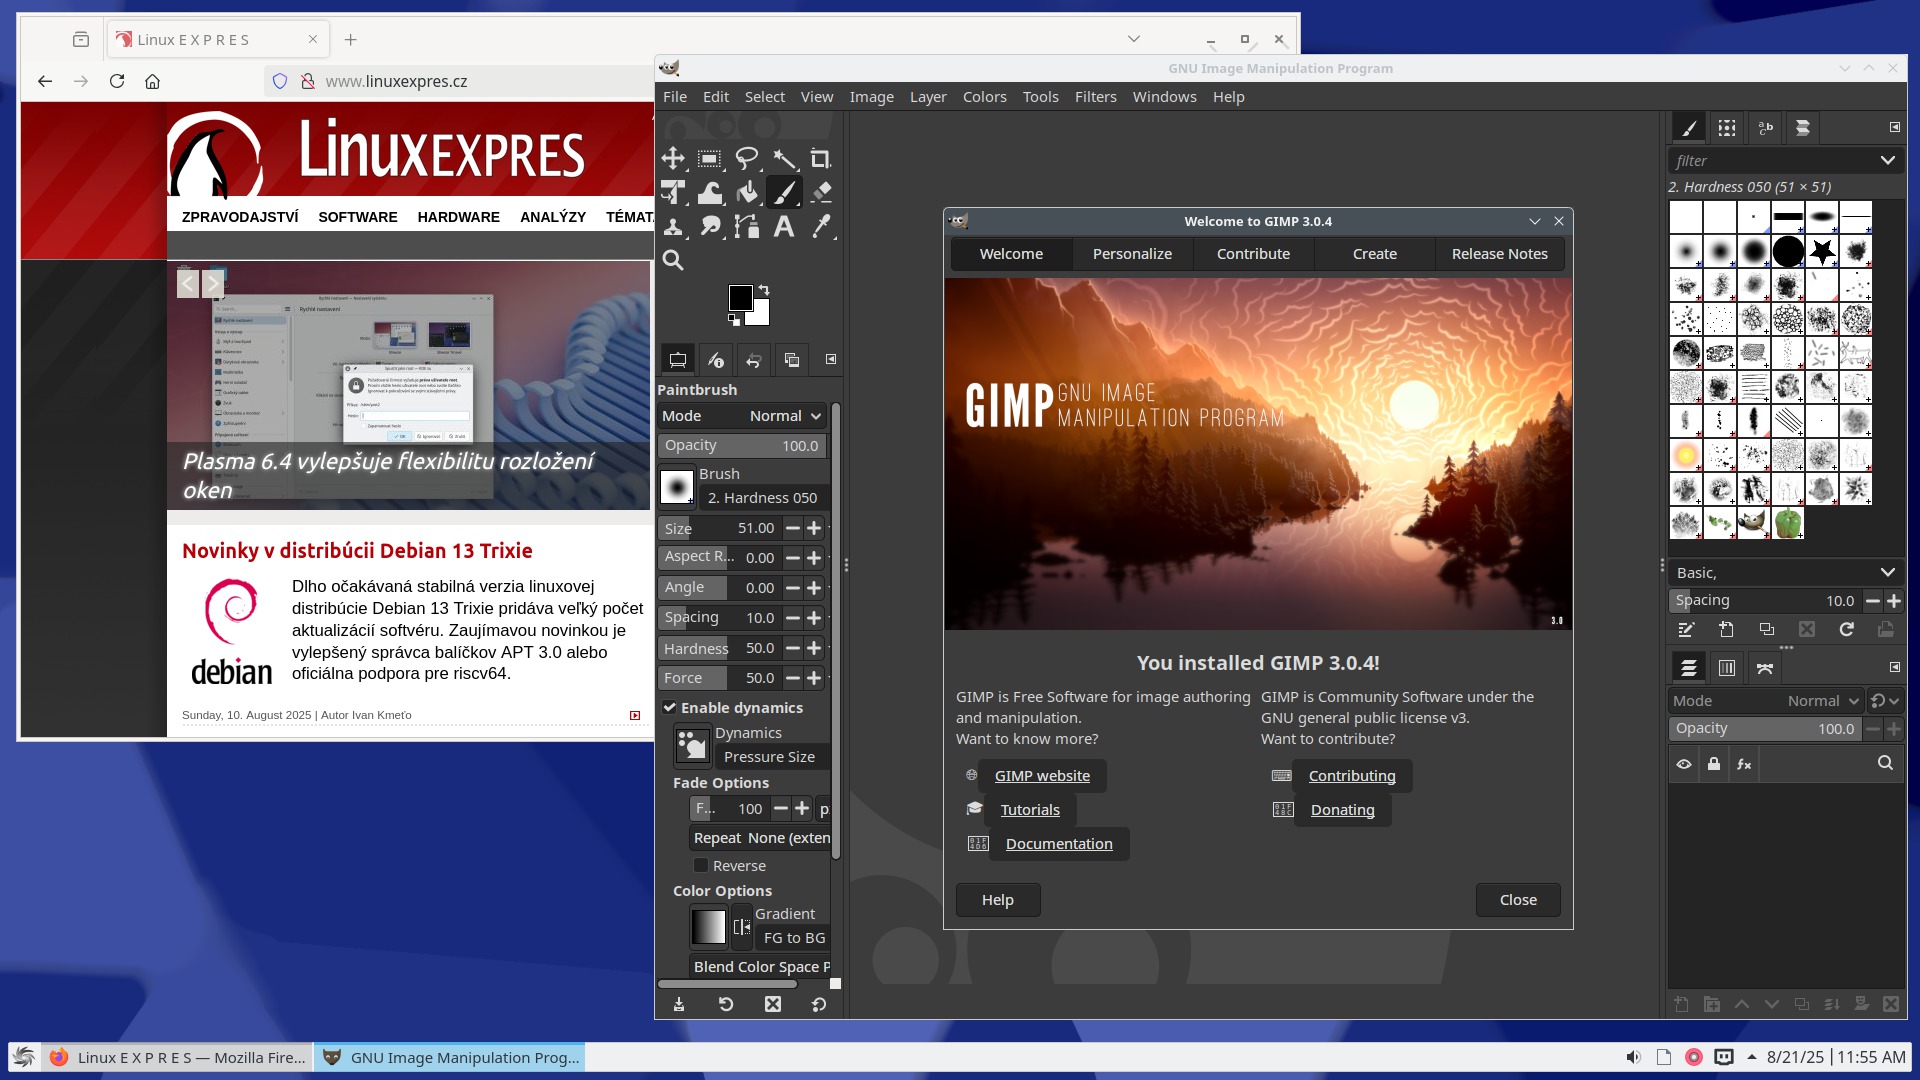Open the tool options tab menu arrow
Screen dimensions: 1920x1080
830,359
